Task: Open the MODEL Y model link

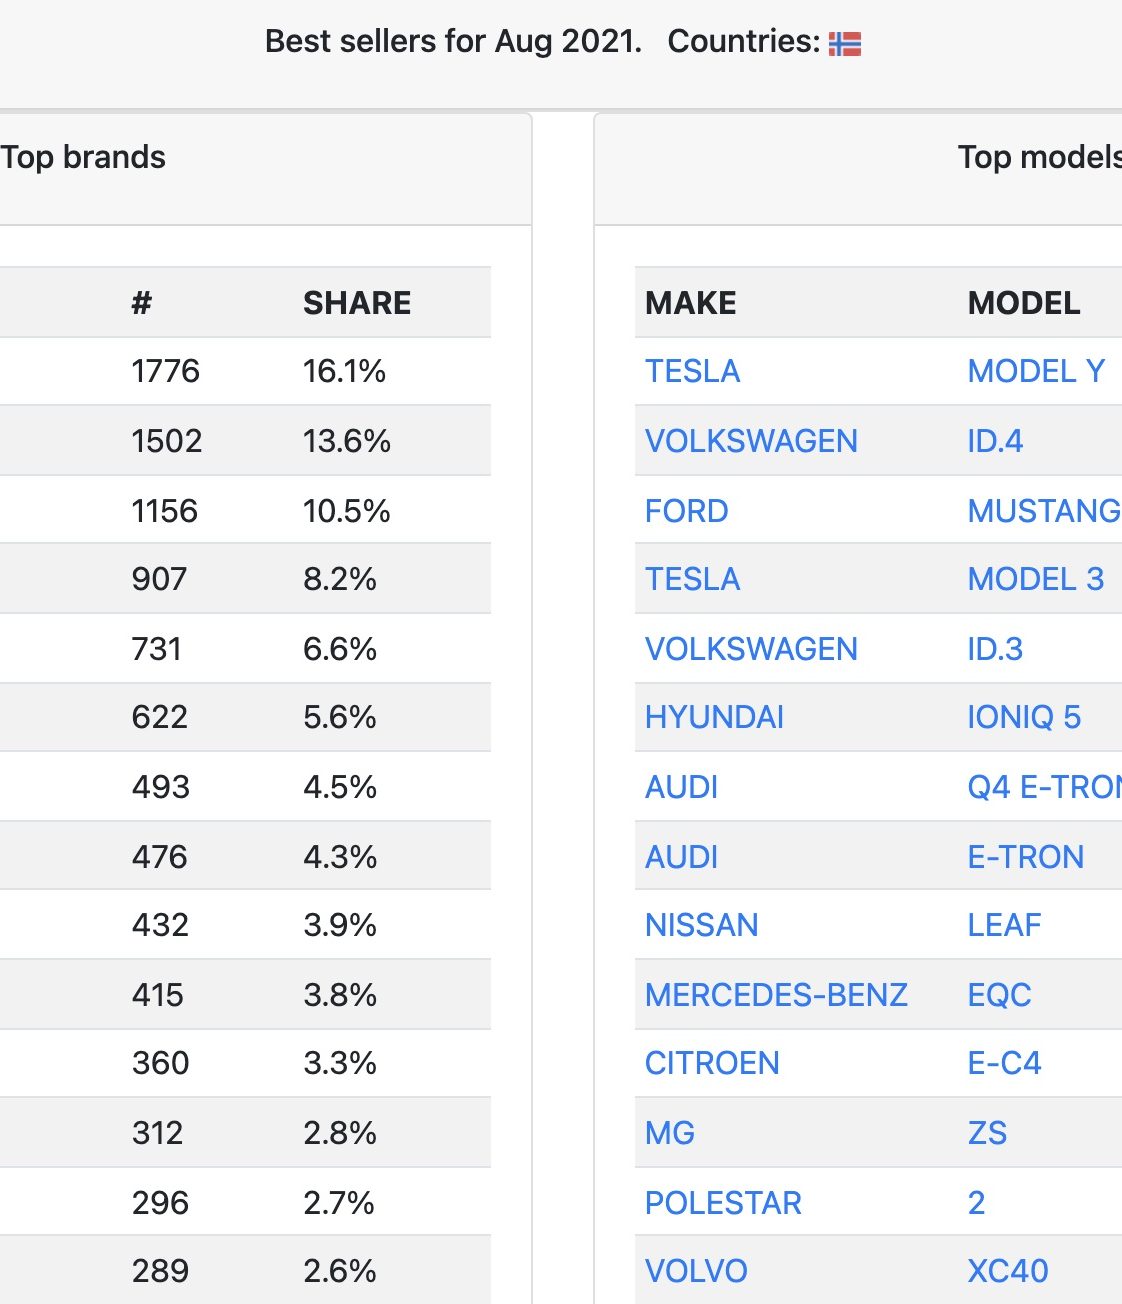Action: click(x=1036, y=371)
